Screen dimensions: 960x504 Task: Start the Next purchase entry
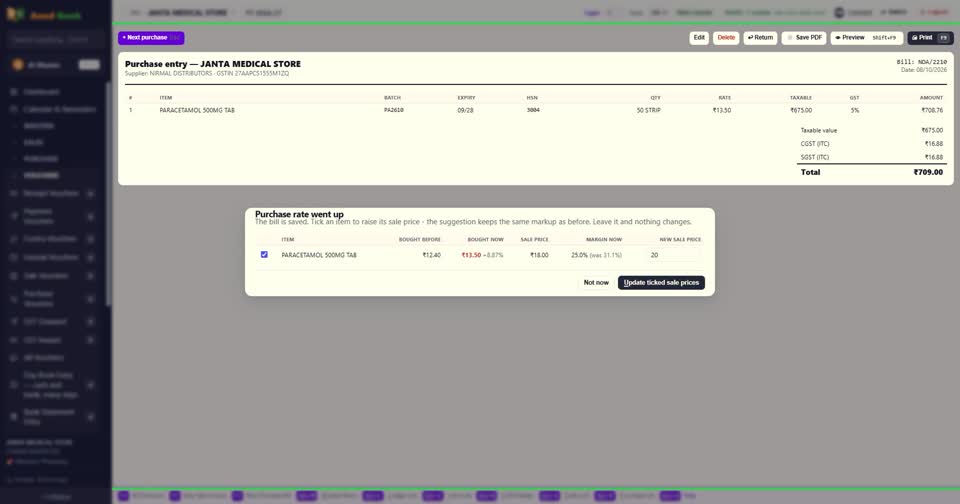151,38
